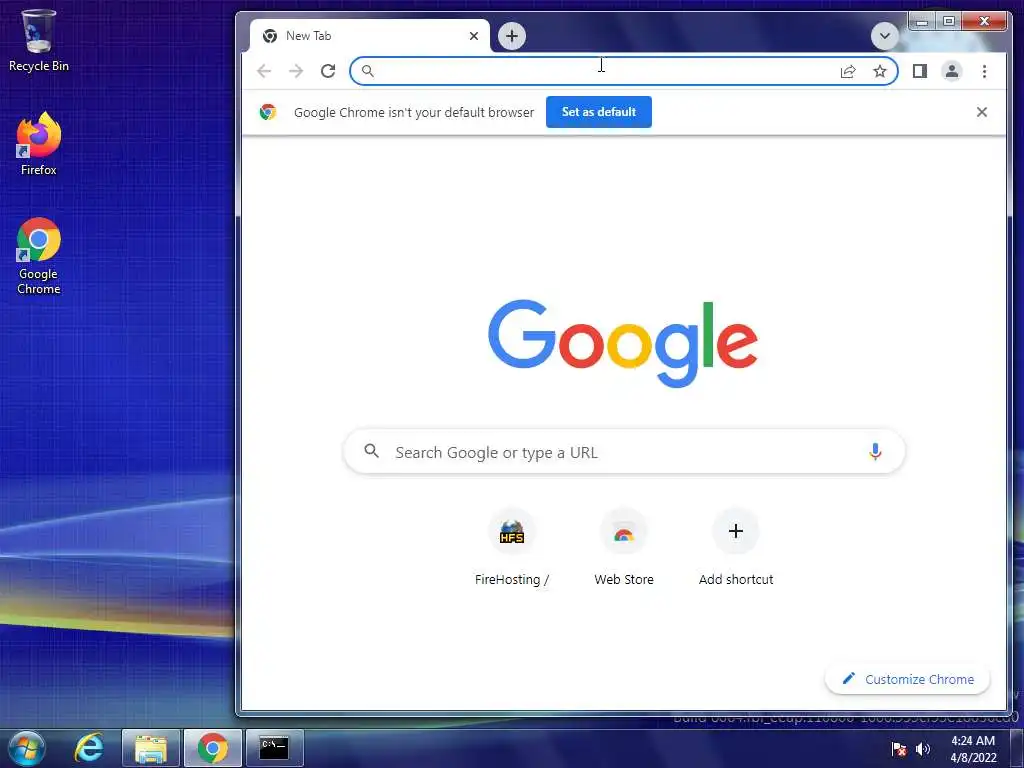This screenshot has height=768, width=1024.
Task: Click the Action Center flag tray icon
Action: point(899,749)
